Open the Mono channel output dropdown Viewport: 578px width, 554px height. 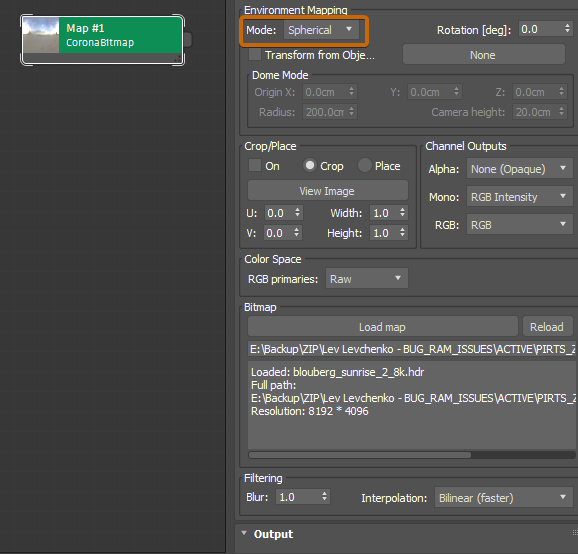[x=519, y=197]
